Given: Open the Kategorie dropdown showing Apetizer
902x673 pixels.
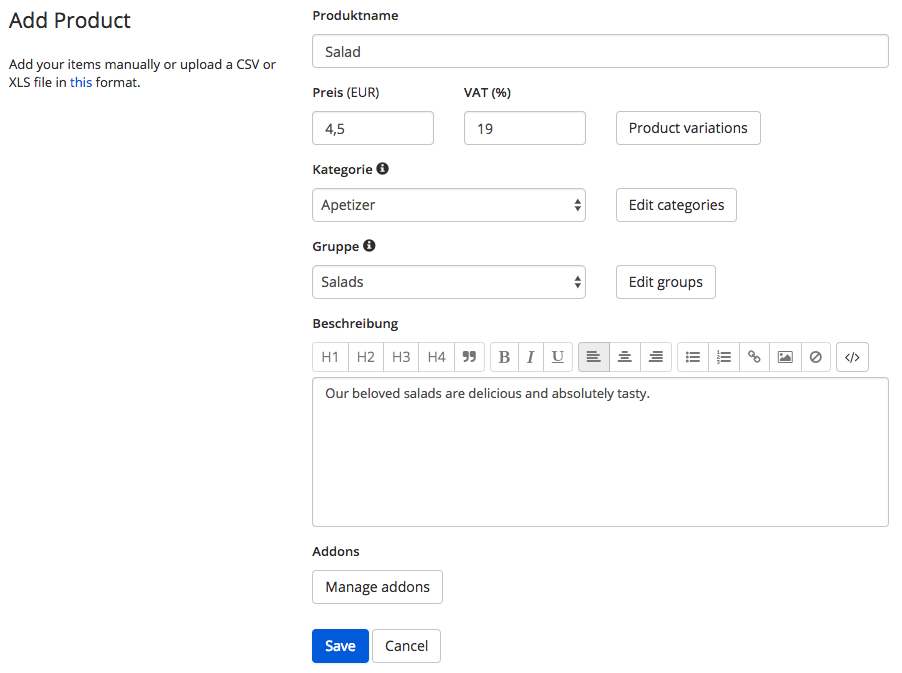Looking at the screenshot, I should pos(449,205).
